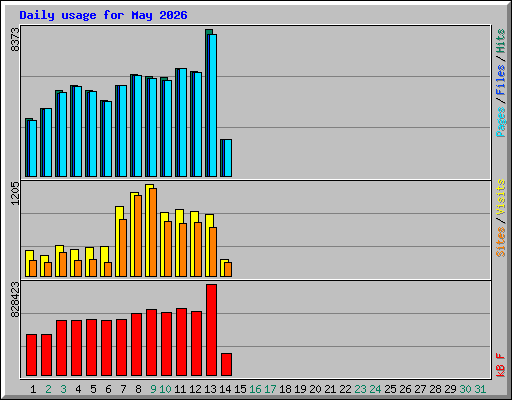The image size is (512, 400).
Task: Click day label 12 on the x-axis
Action: 195,389
